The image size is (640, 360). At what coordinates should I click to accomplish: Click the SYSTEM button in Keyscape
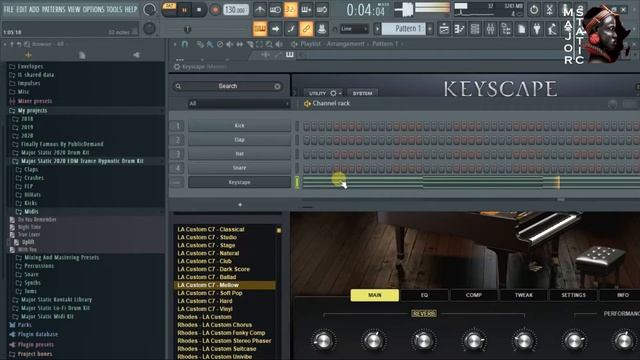[362, 93]
